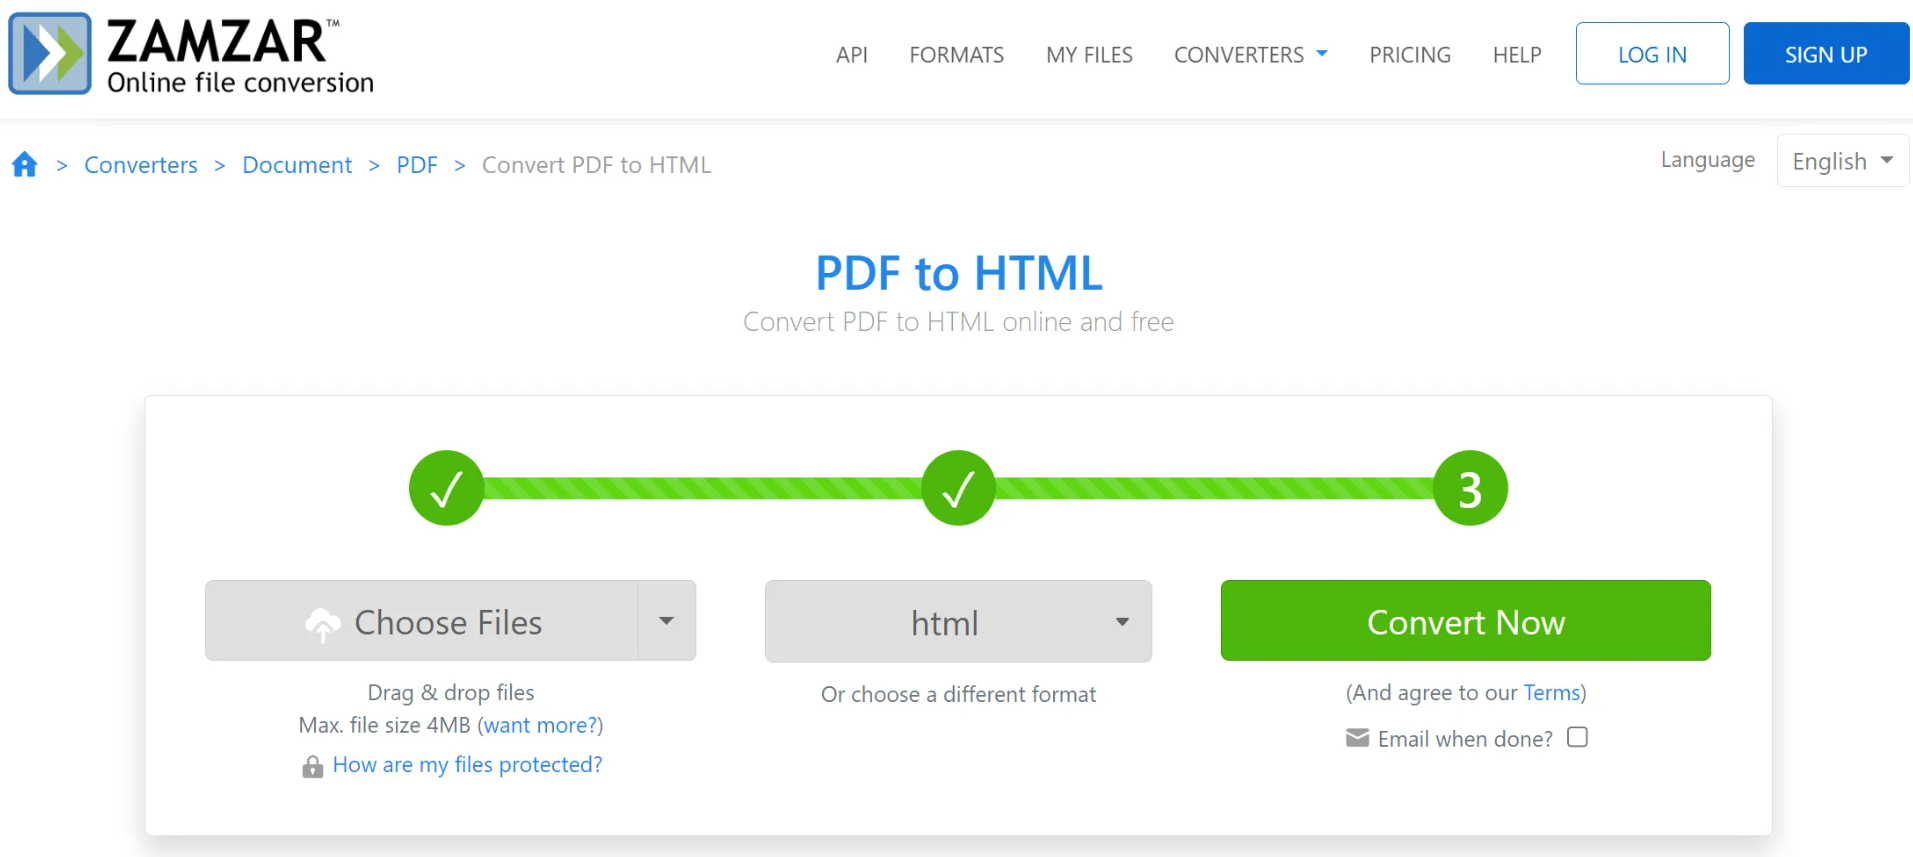
Task: Open the English language selector
Action: [x=1842, y=161]
